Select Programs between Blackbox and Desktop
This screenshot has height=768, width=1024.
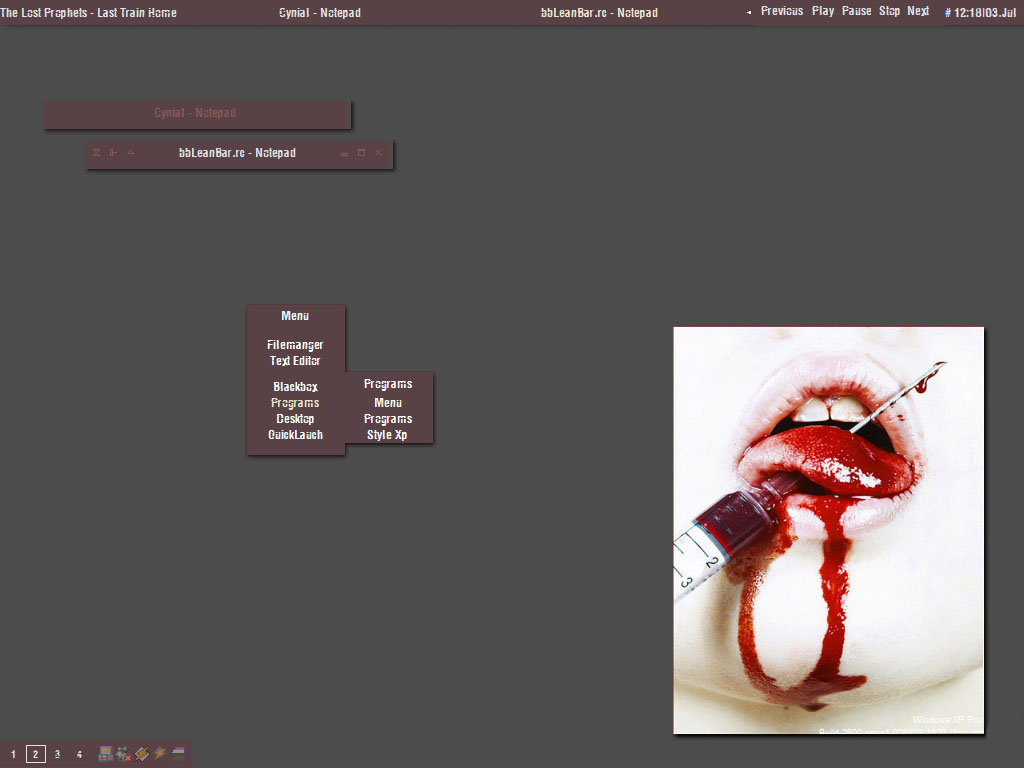tap(295, 403)
